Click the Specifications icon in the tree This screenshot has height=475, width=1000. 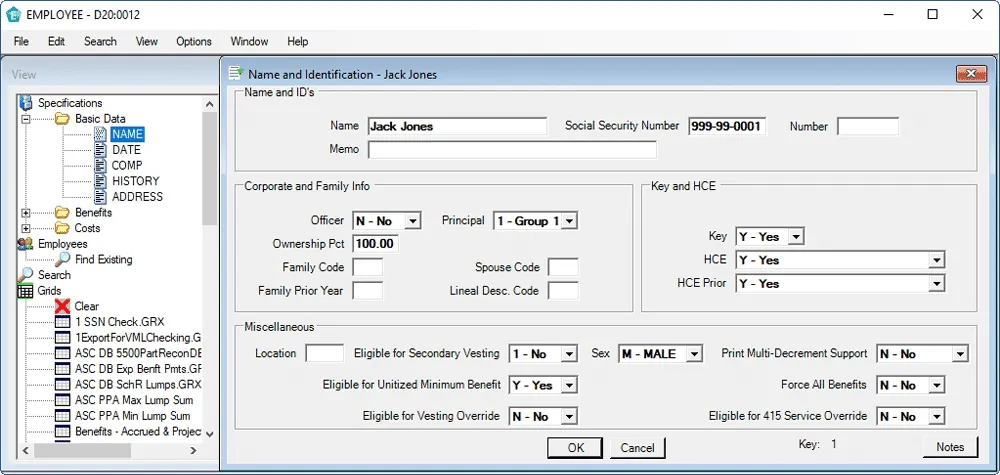coord(26,103)
